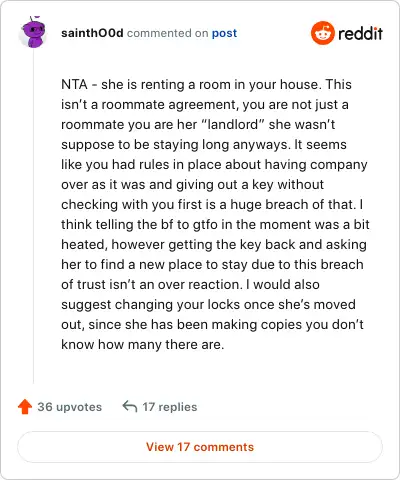Click the gray "commented on" text
This screenshot has height=480, width=400.
[x=168, y=33]
